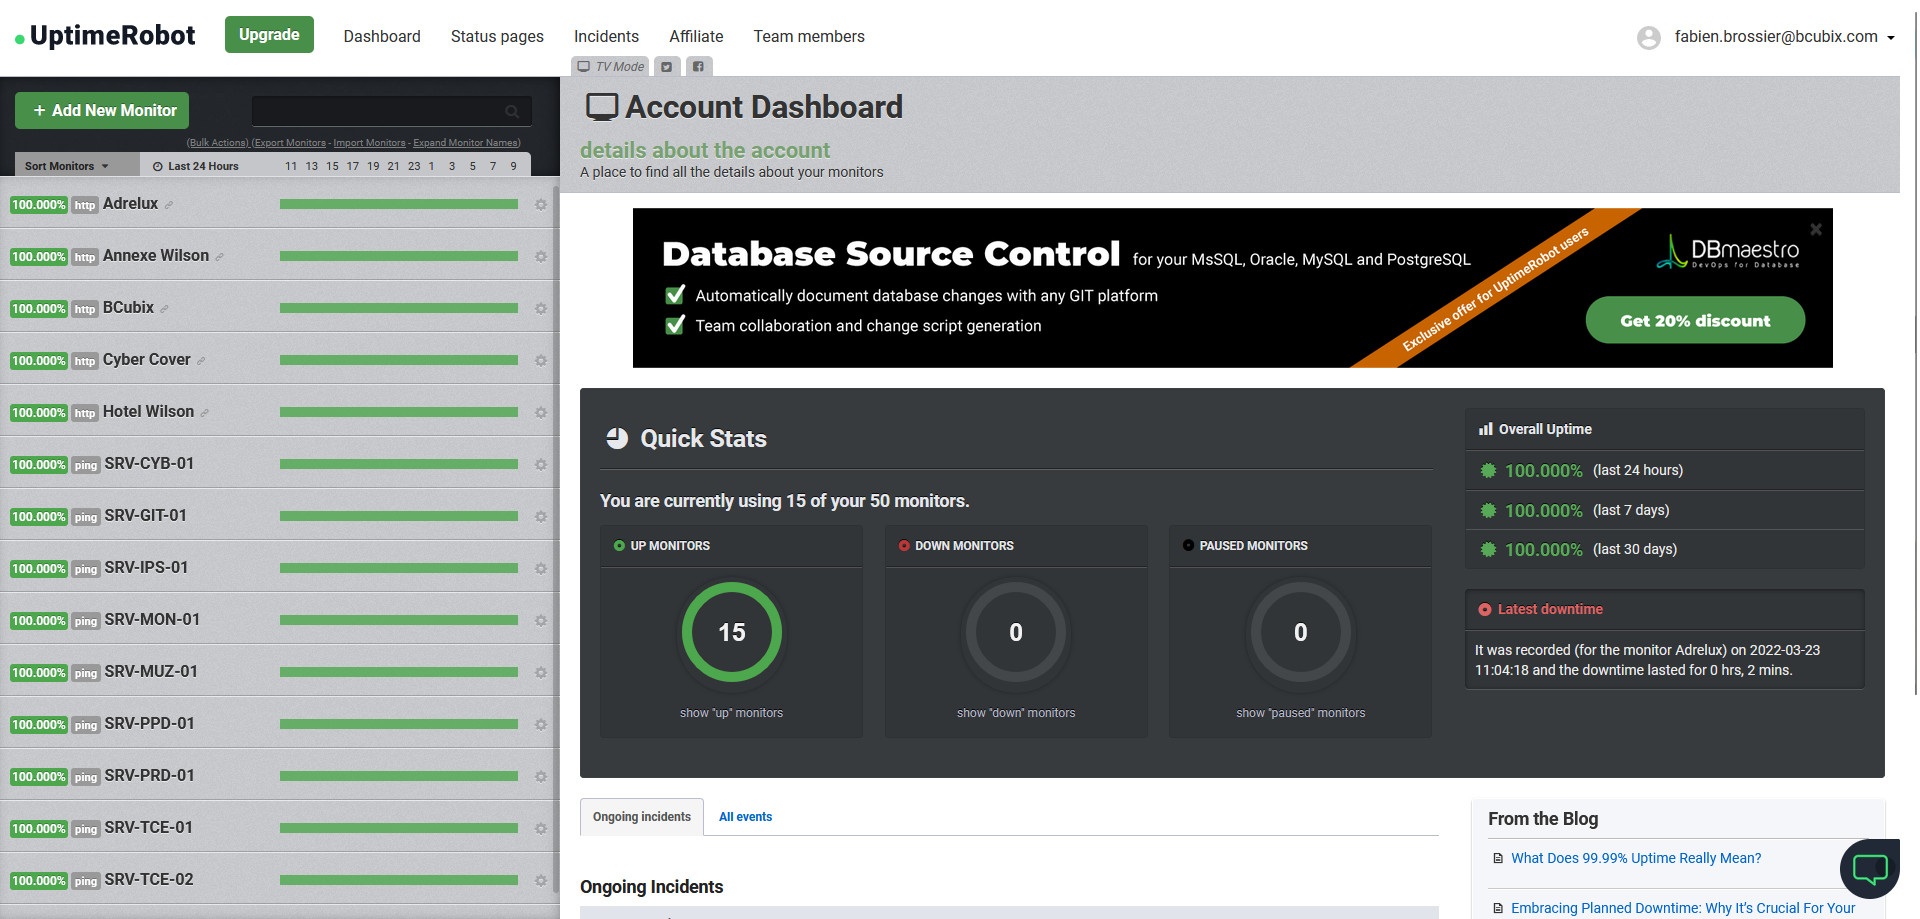Open Status pages navigation item

tap(497, 37)
